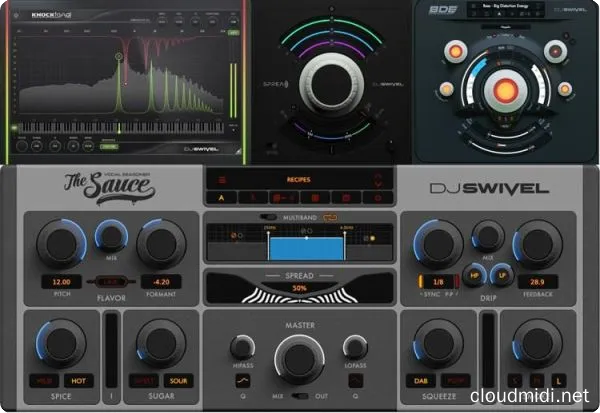Select SWEET mode under Sugar
The image size is (600, 413).
pyautogui.click(x=144, y=381)
